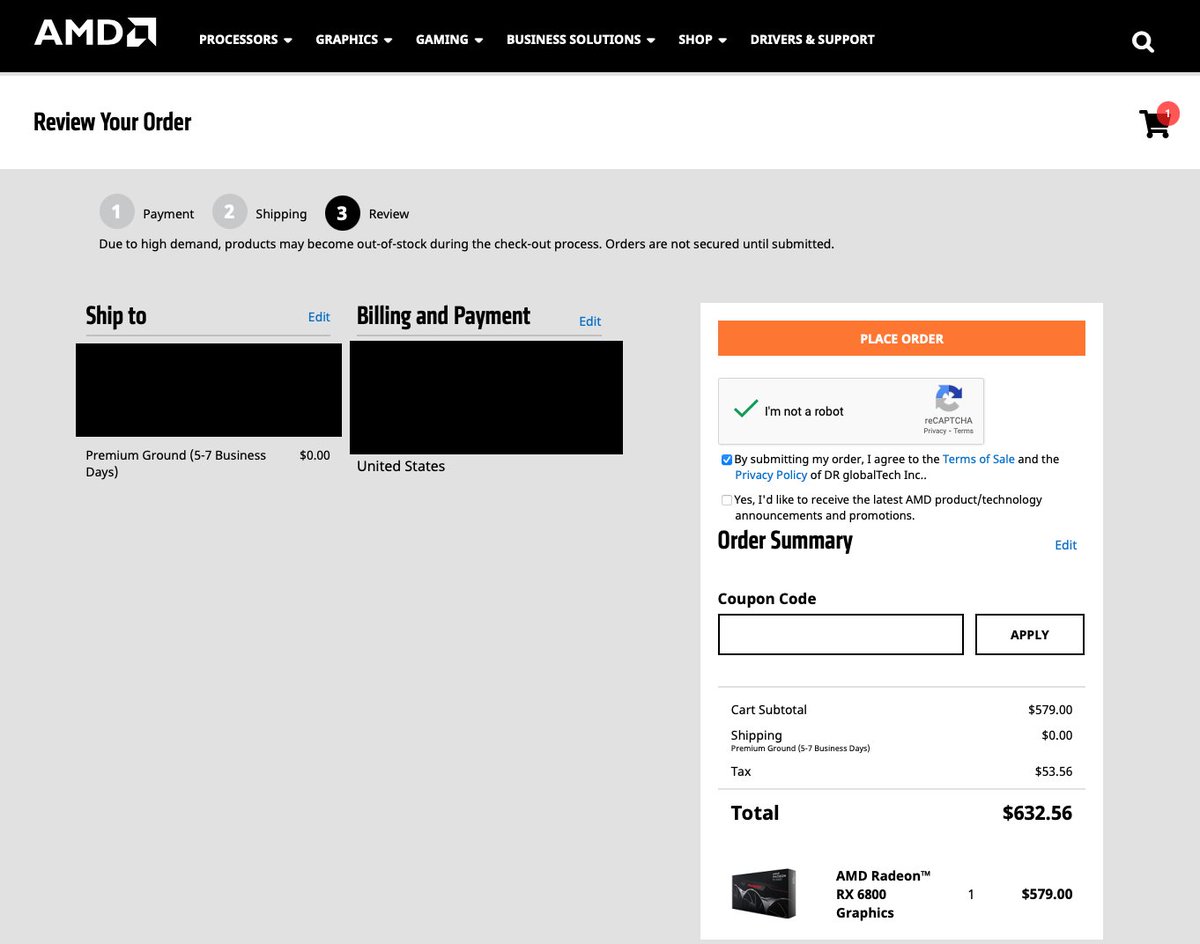Expand the Graphics menu
This screenshot has width=1200, height=944.
(353, 40)
